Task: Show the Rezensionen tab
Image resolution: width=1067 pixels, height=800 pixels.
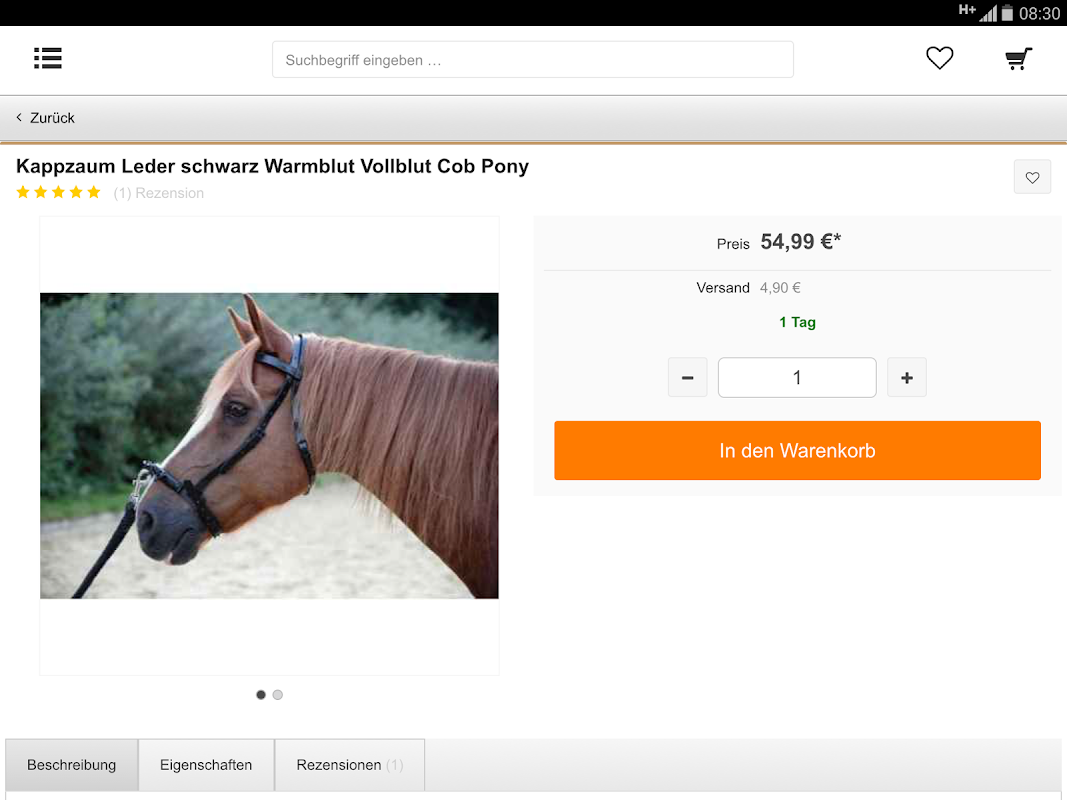Action: point(350,765)
